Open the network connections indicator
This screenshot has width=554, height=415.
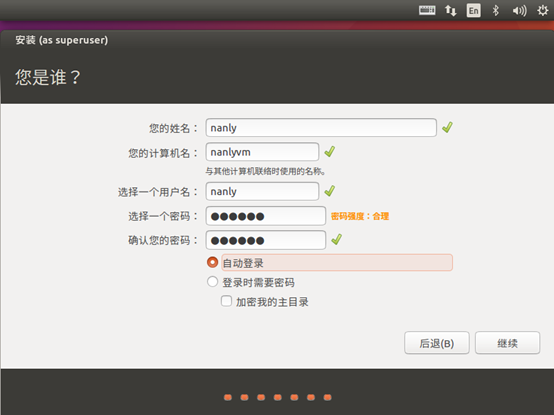pos(450,10)
